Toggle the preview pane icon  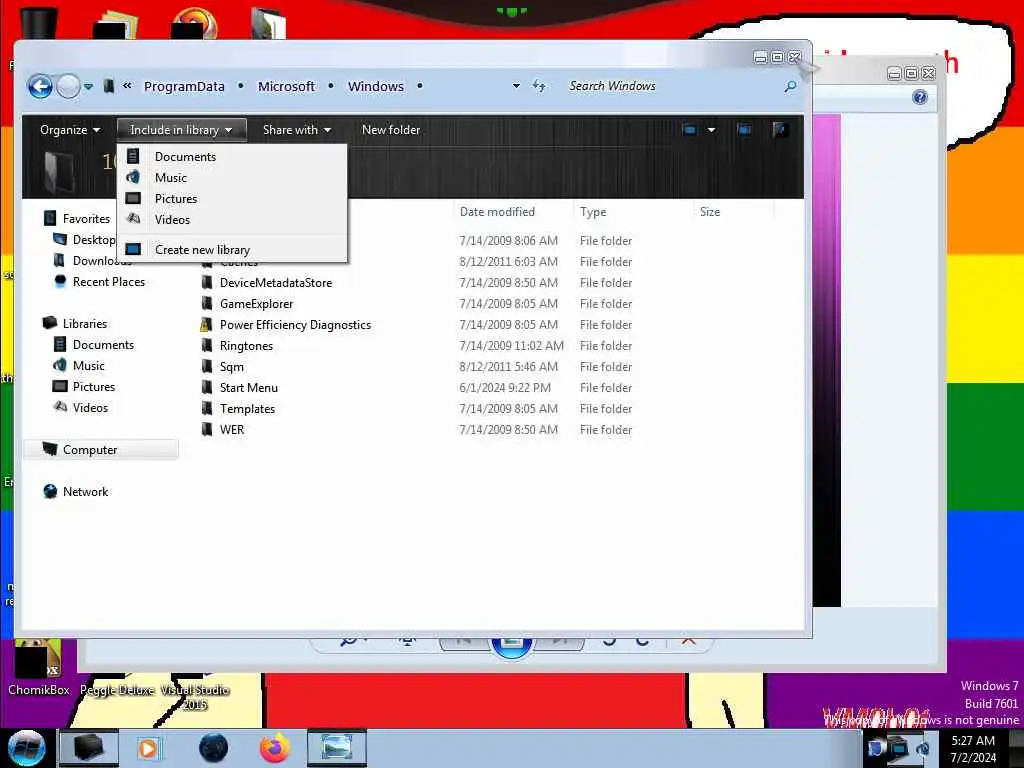click(x=744, y=130)
